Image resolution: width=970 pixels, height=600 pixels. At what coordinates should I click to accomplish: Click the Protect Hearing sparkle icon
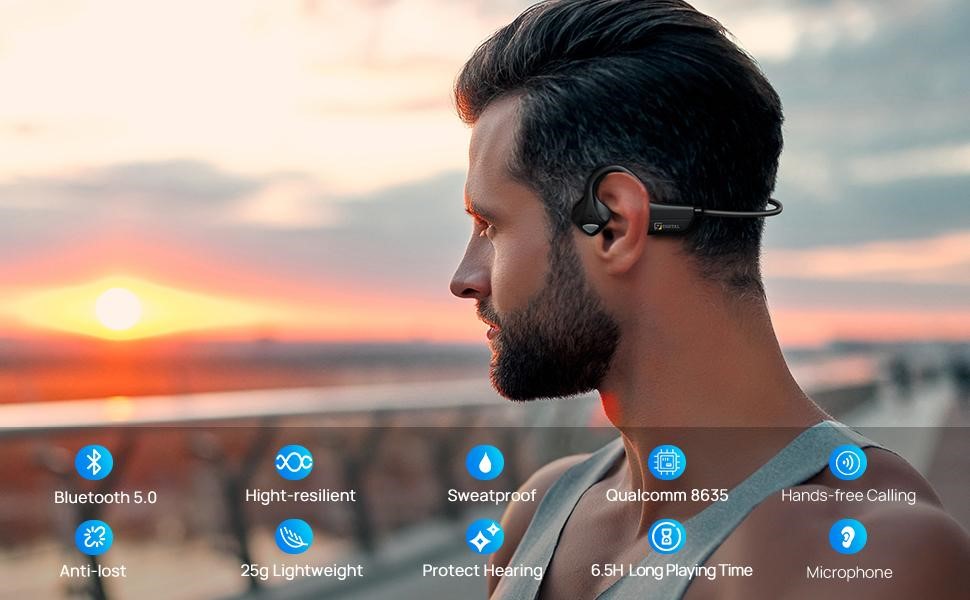click(x=485, y=537)
